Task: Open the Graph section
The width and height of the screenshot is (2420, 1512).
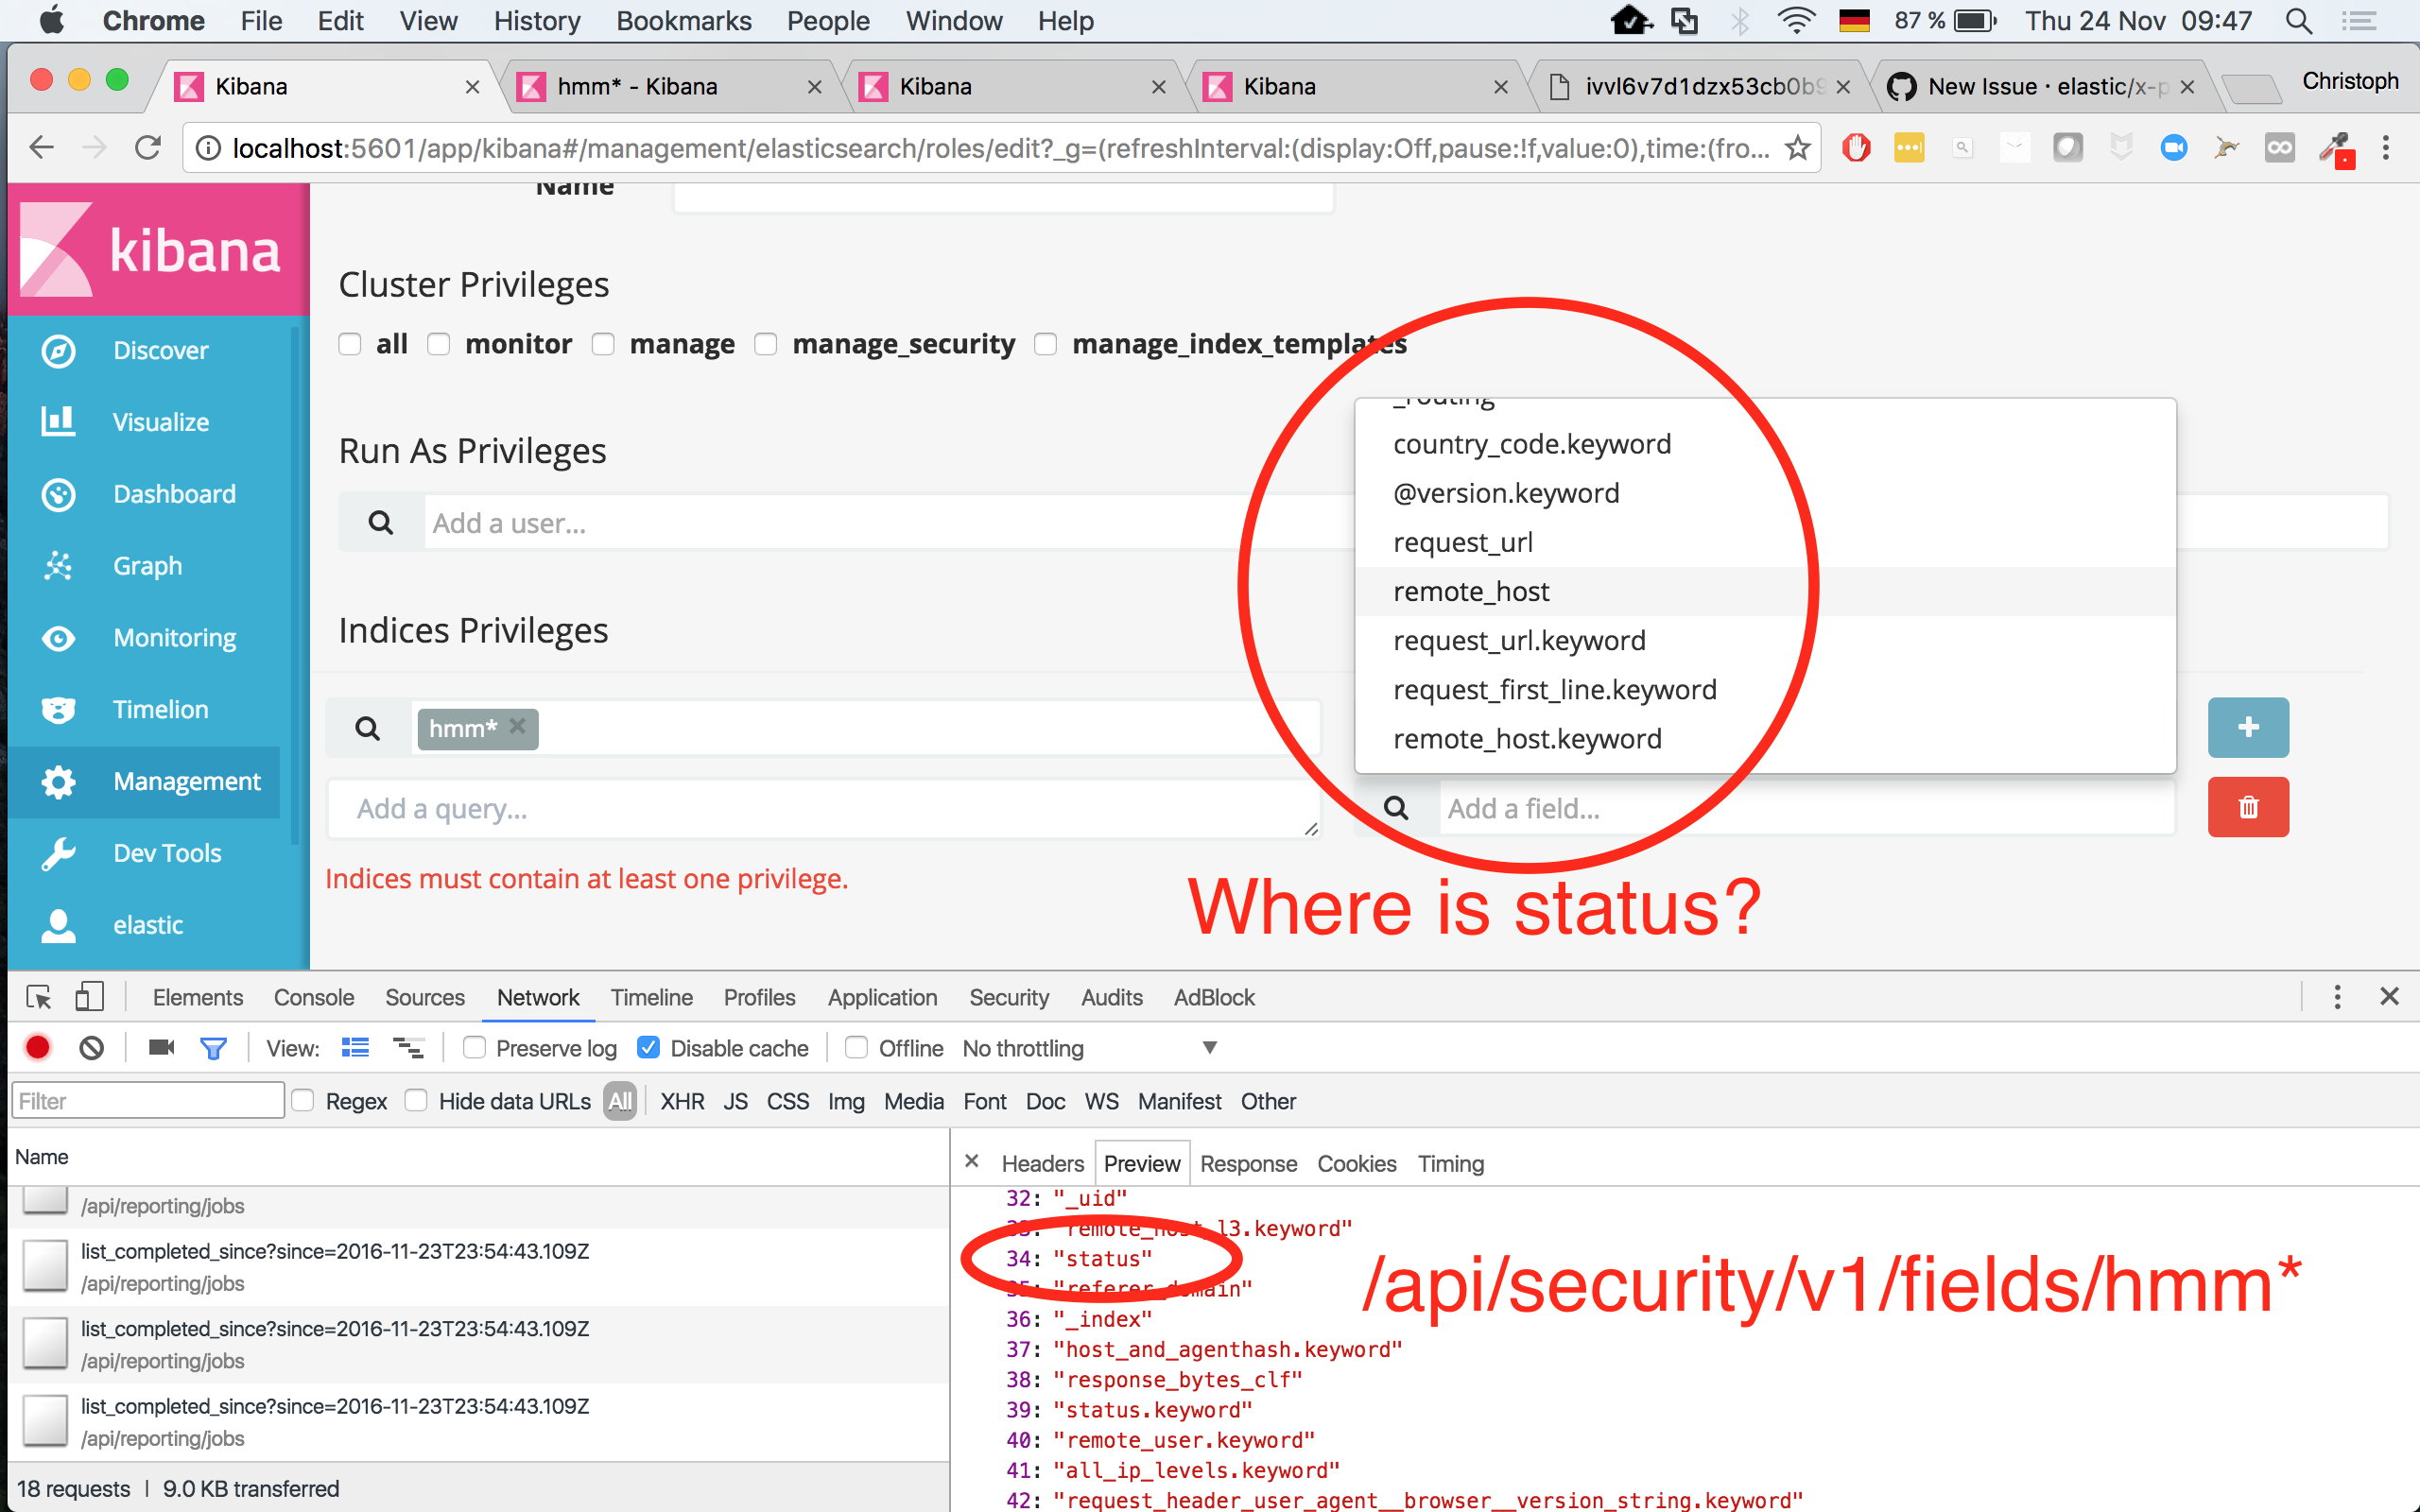Action: pyautogui.click(x=146, y=565)
